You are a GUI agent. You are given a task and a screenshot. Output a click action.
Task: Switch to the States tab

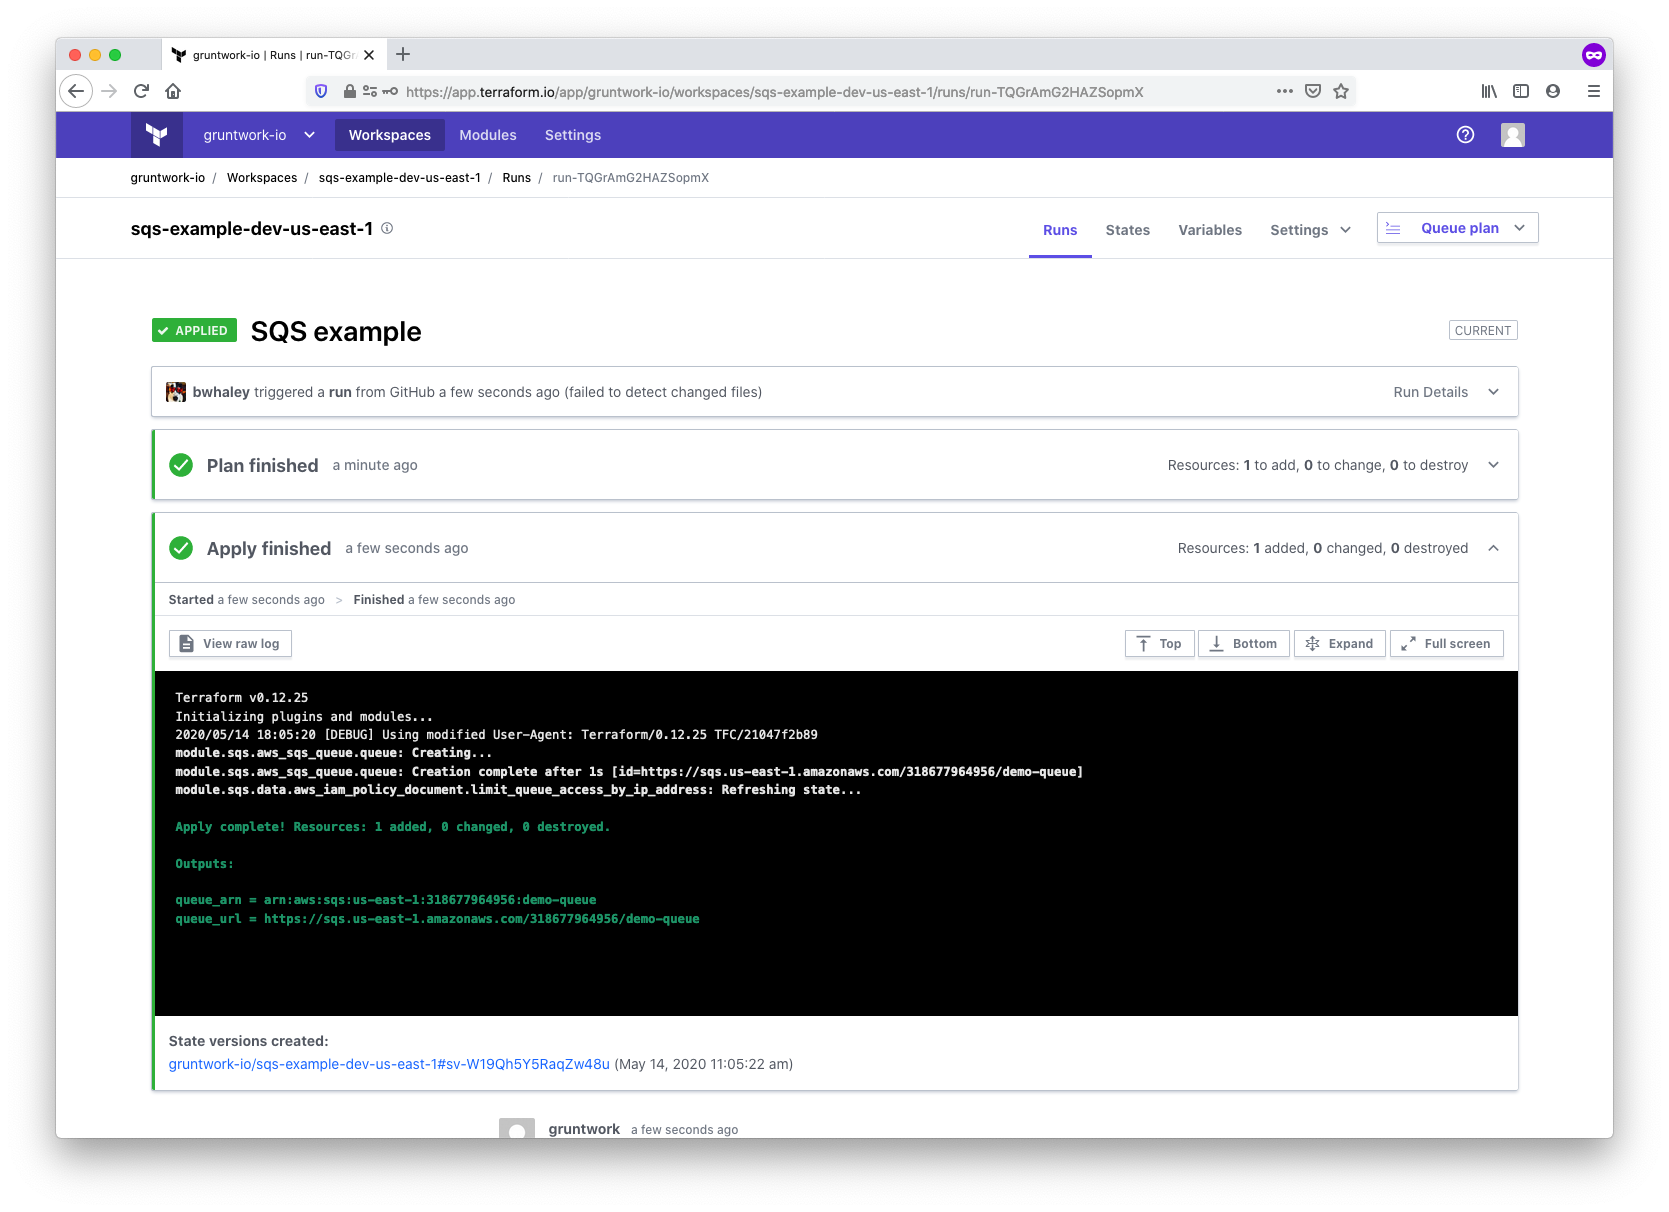(x=1127, y=230)
